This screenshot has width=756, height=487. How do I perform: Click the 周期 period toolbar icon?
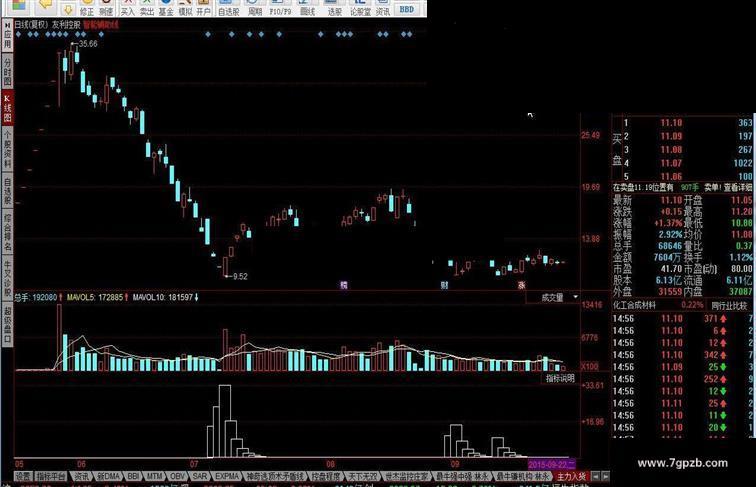pyautogui.click(x=255, y=8)
